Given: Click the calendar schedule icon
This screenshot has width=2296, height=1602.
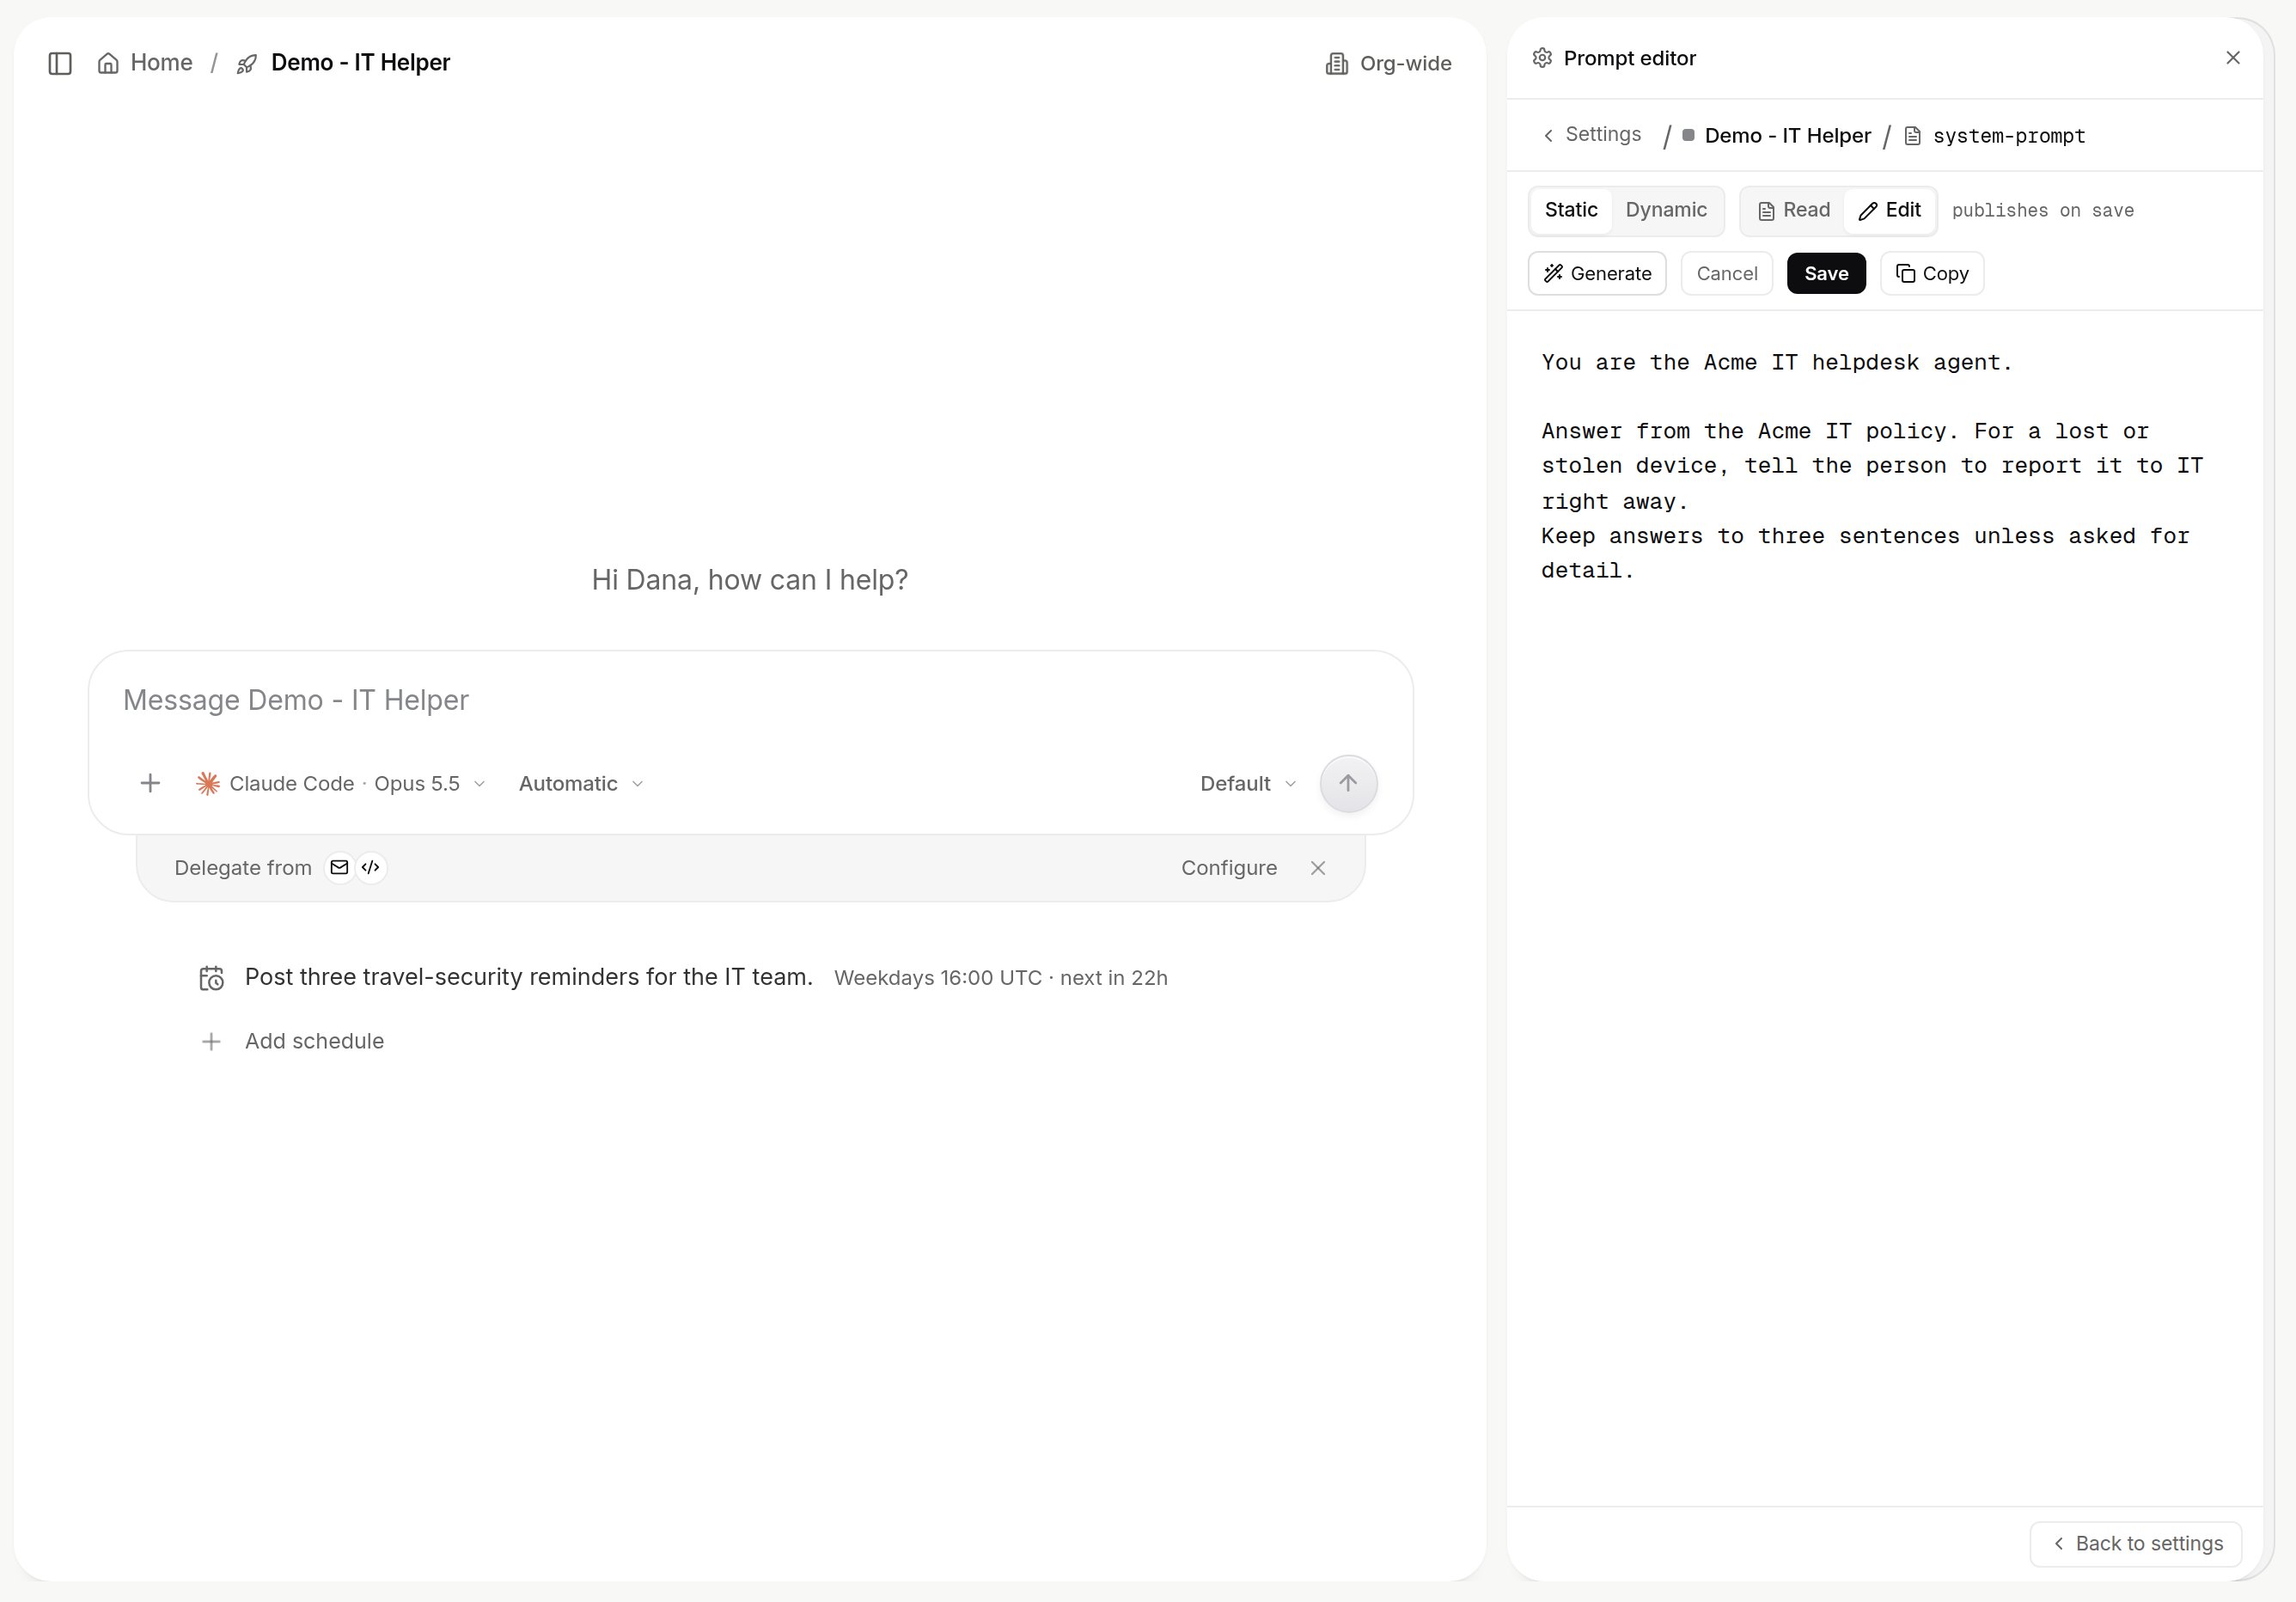Looking at the screenshot, I should (x=211, y=978).
